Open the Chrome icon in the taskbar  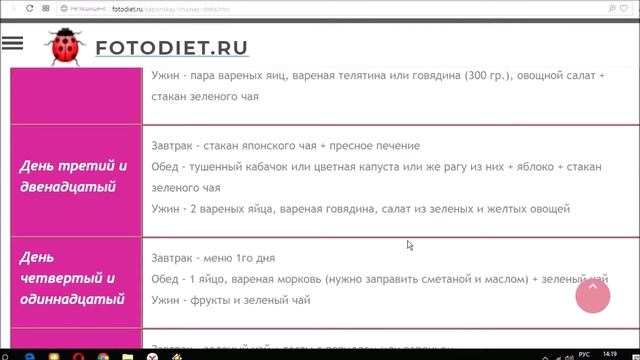tap(103, 356)
